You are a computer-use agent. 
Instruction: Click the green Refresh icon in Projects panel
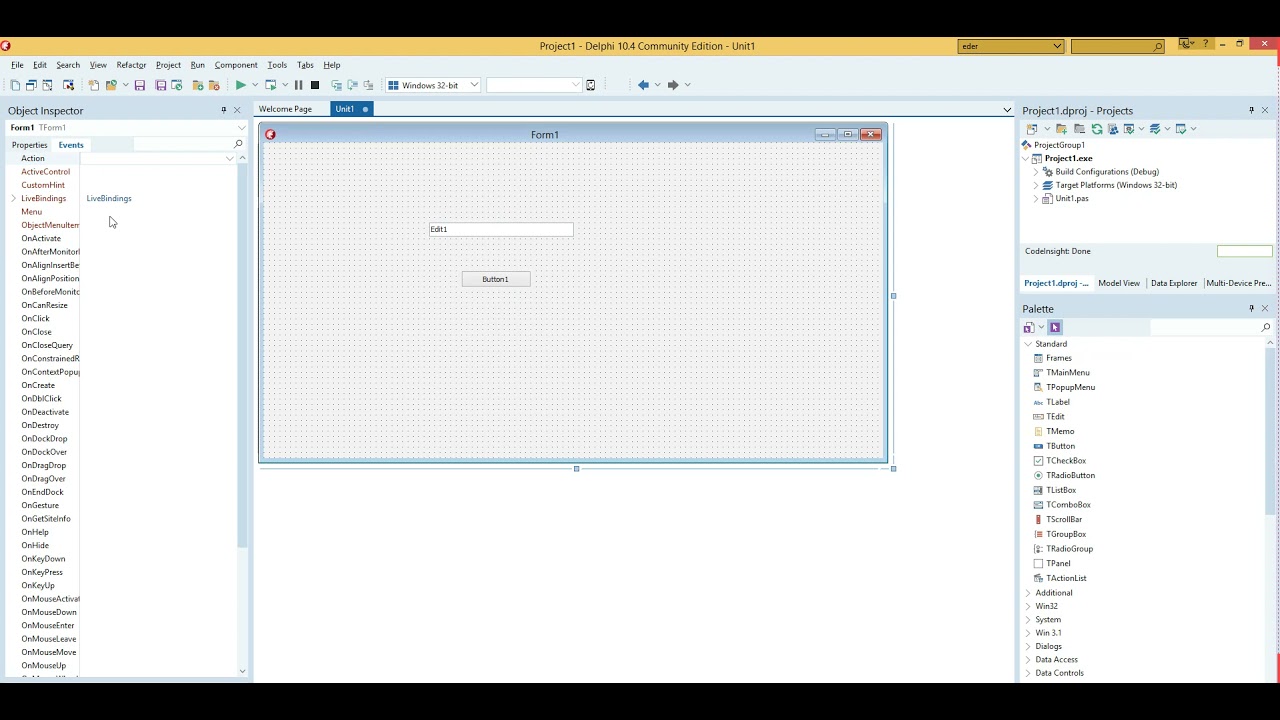pyautogui.click(x=1097, y=129)
